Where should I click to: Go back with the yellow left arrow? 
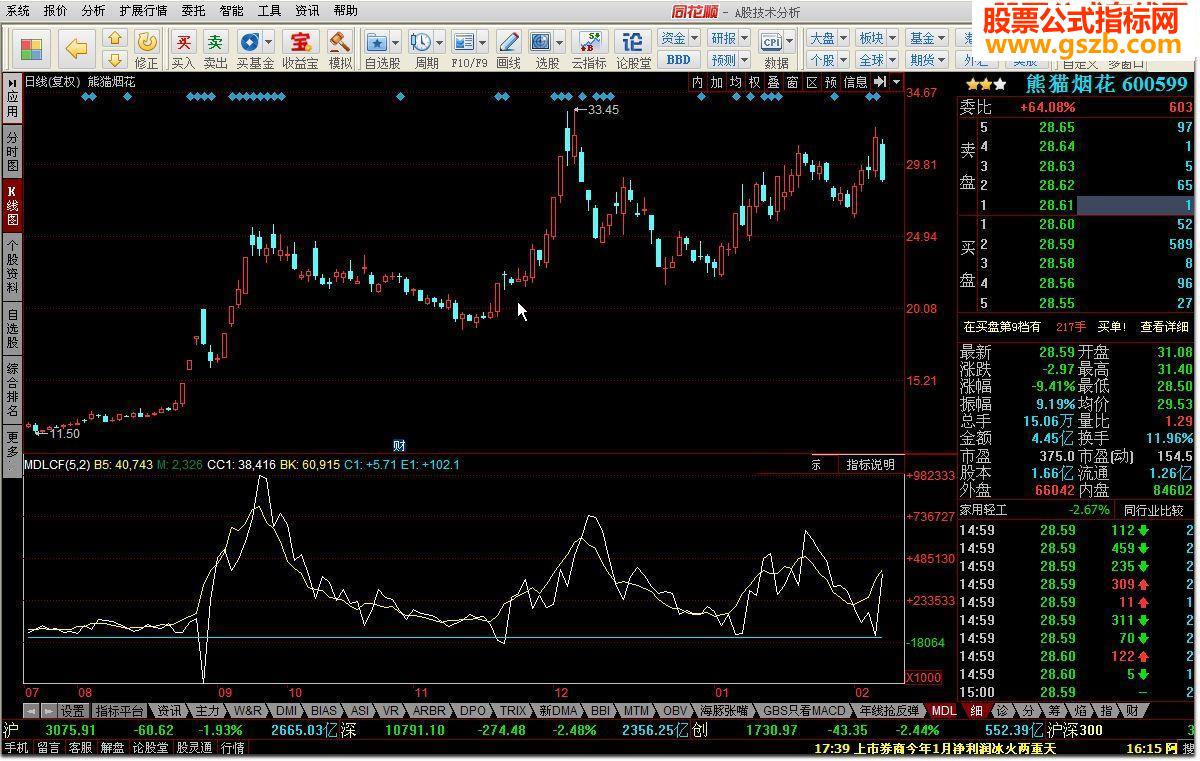(76, 49)
